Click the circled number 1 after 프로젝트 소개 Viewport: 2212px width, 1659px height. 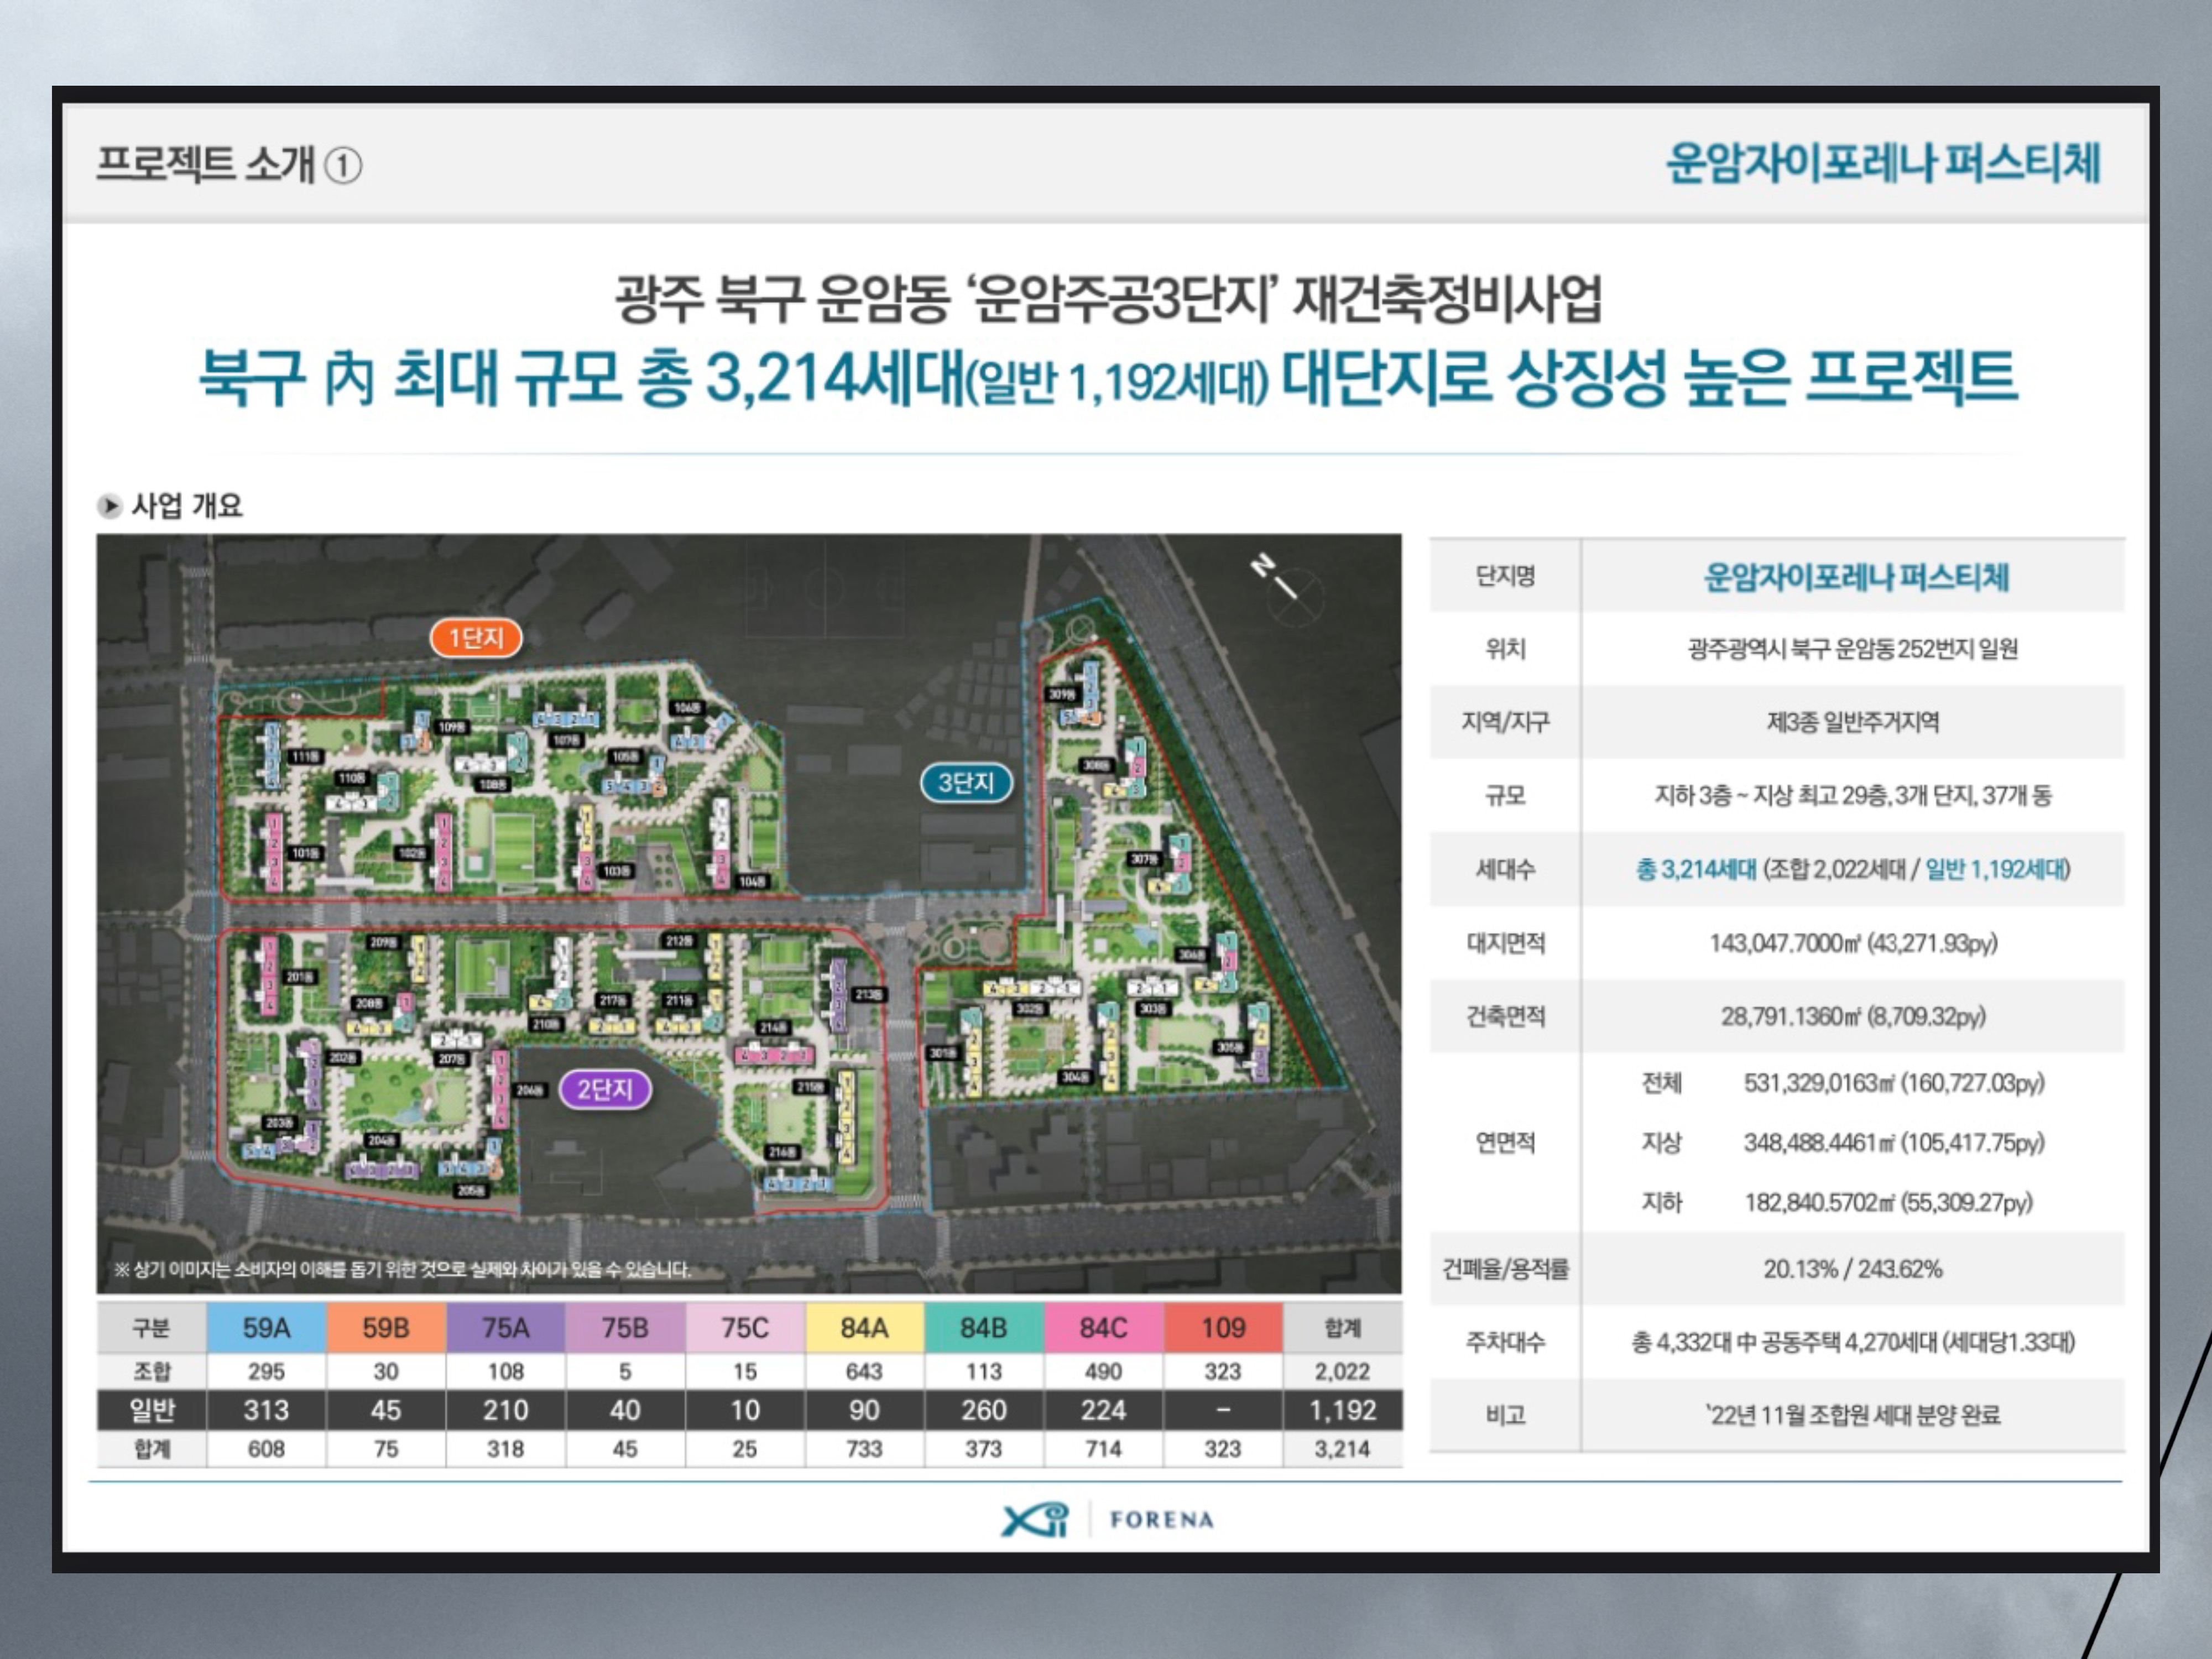(x=343, y=165)
